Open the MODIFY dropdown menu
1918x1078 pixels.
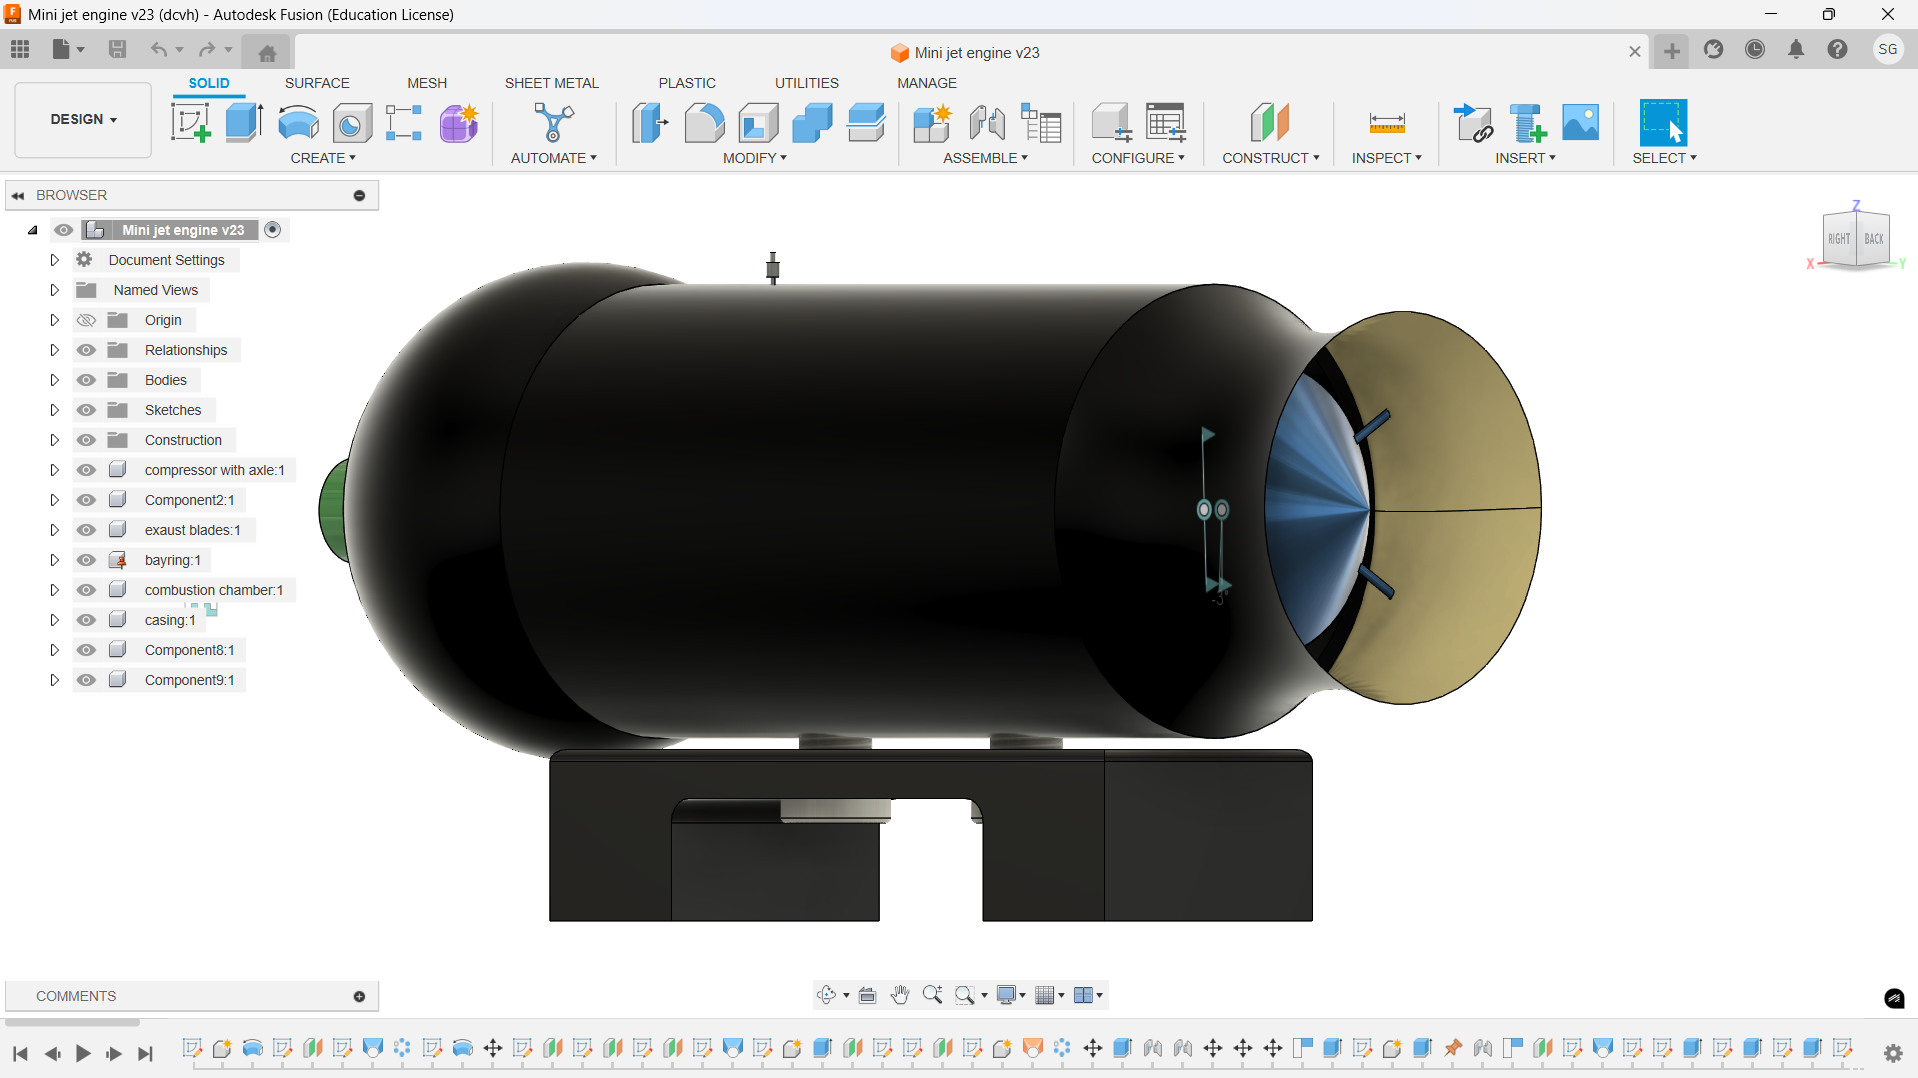pos(755,158)
